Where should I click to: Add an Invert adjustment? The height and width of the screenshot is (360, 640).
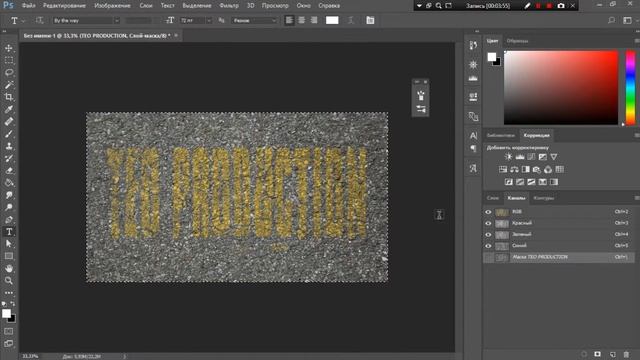(509, 182)
